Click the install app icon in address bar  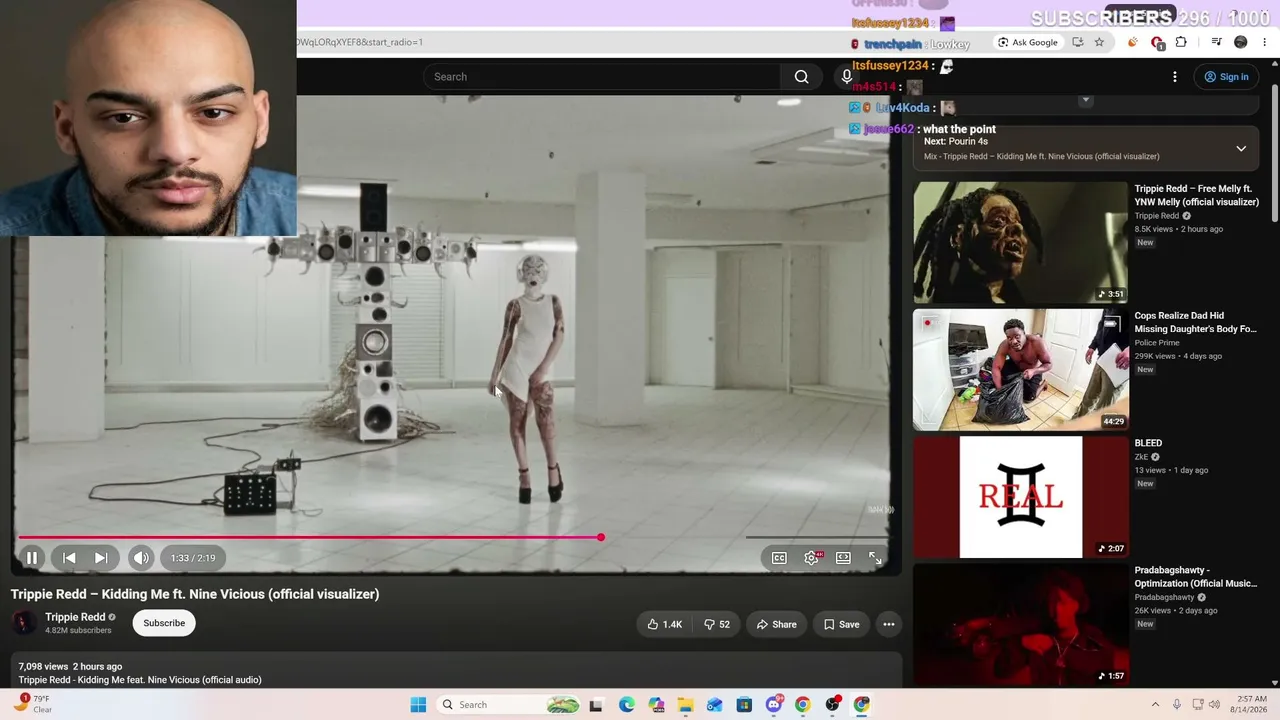pos(1077,42)
